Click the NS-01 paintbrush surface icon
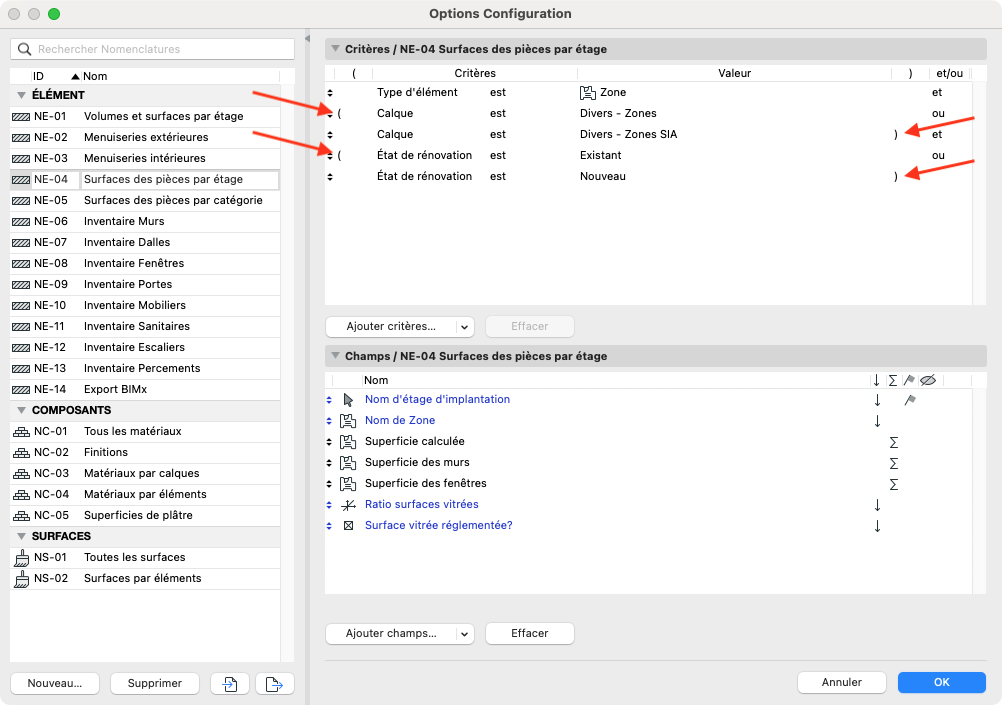The image size is (1002, 705). click(x=22, y=558)
